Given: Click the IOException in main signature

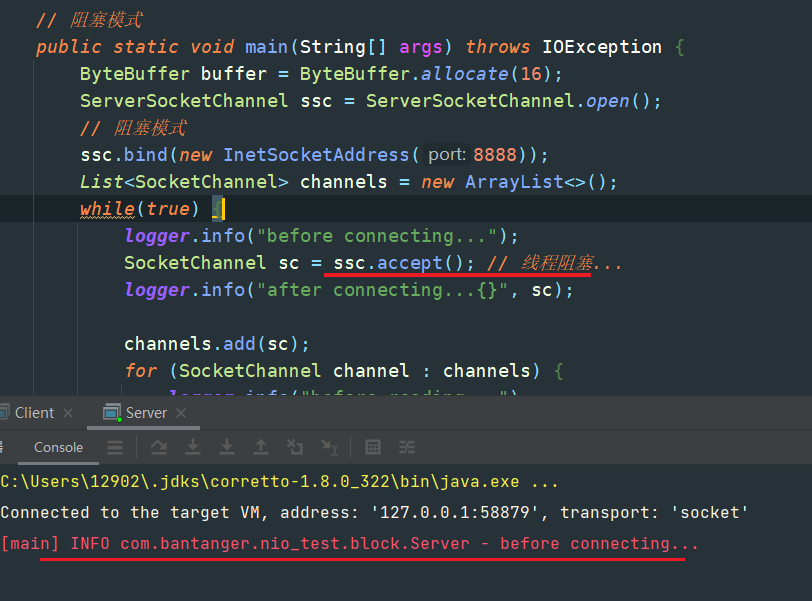Looking at the screenshot, I should point(602,47).
